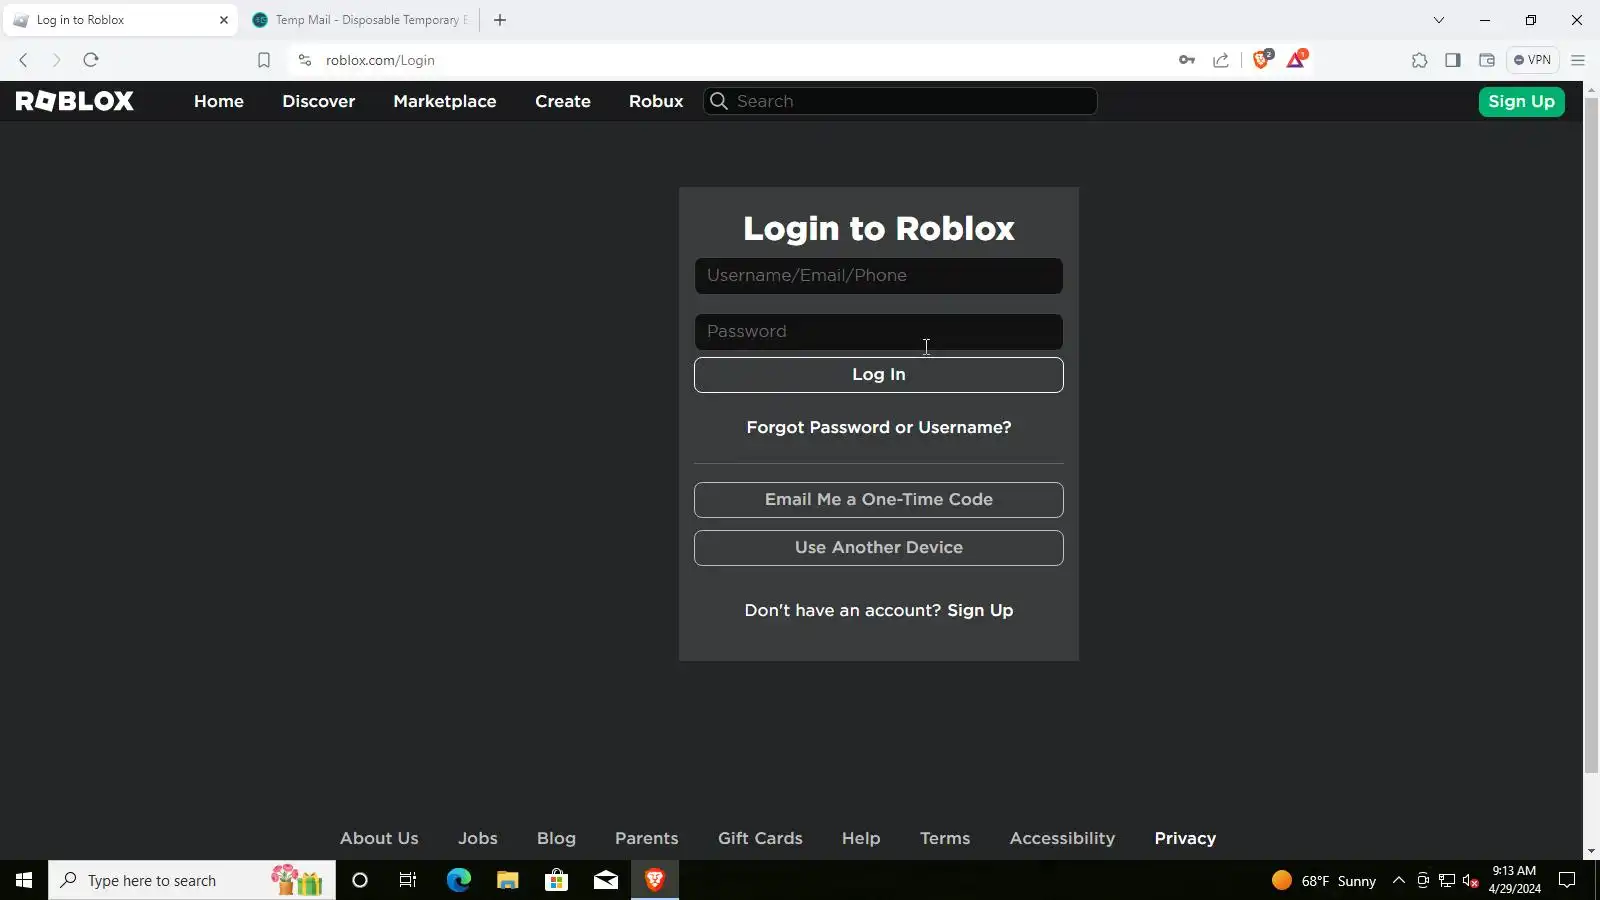Open the weather widget showing 68°F Sunny
This screenshot has height=900, width=1600.
[1324, 880]
